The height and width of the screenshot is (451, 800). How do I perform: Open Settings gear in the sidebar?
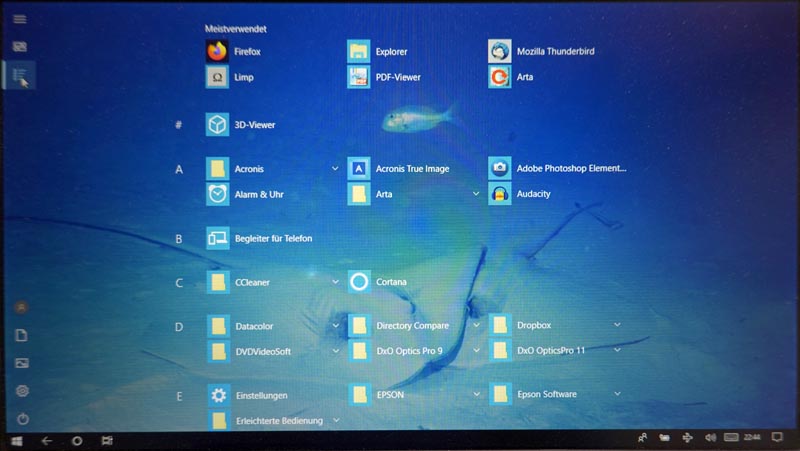(x=22, y=391)
